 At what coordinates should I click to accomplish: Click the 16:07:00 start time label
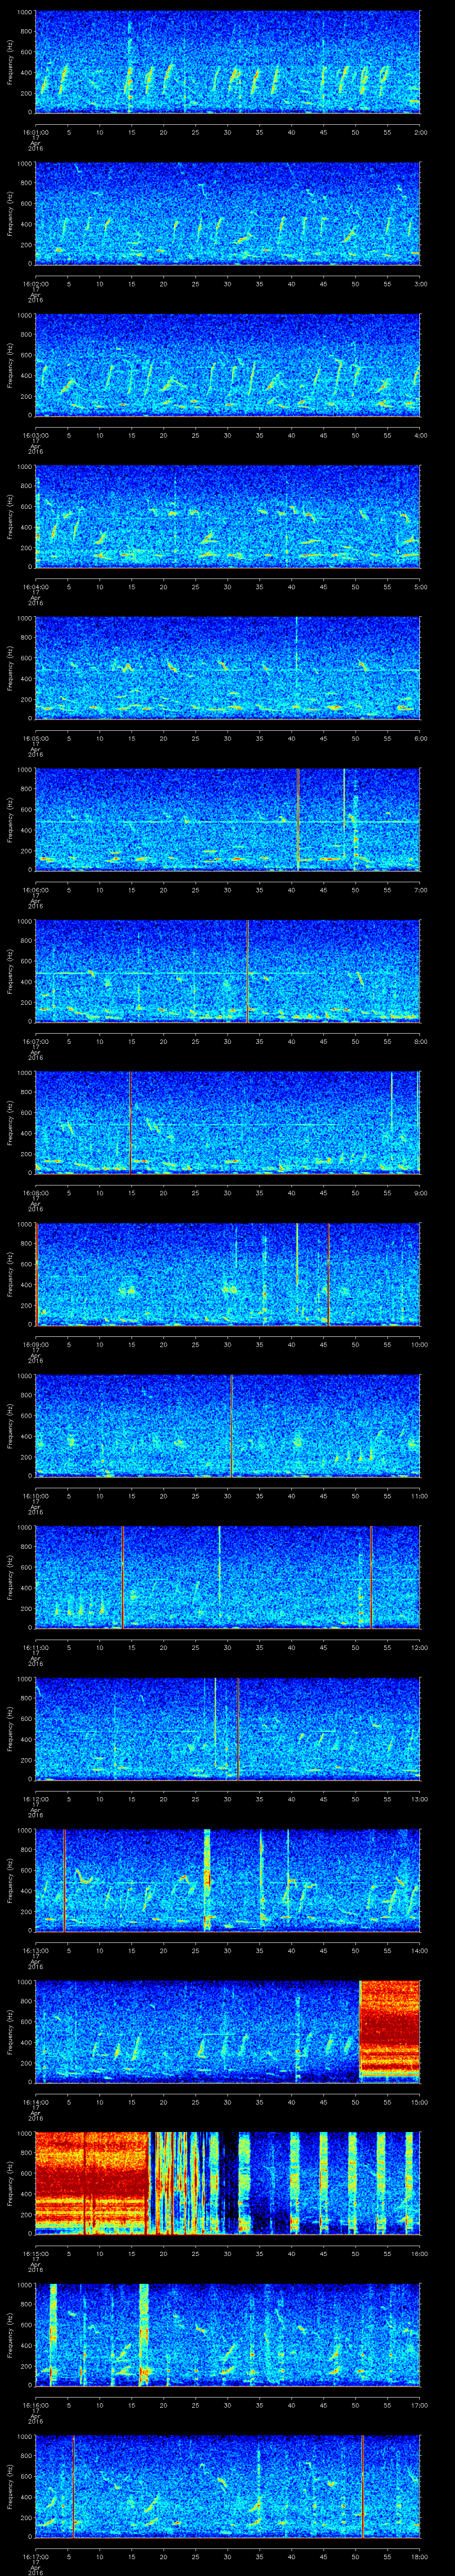coord(35,1041)
